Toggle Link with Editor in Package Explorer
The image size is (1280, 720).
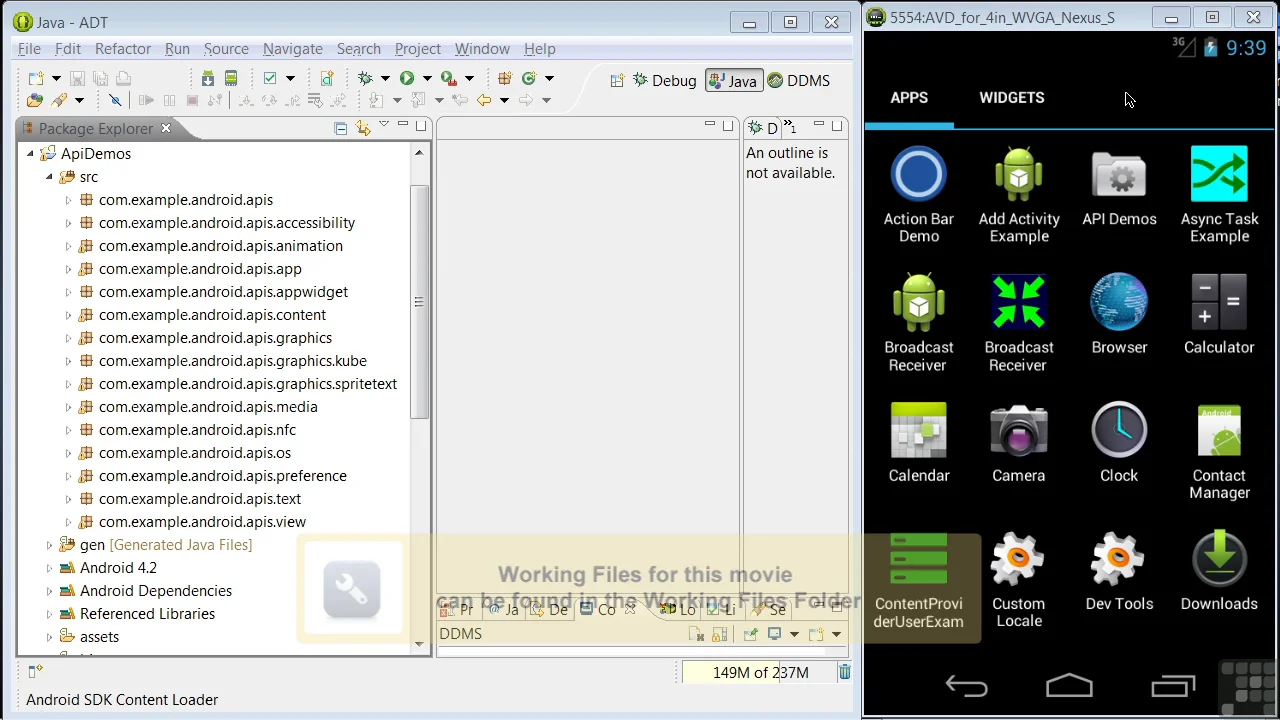362,128
